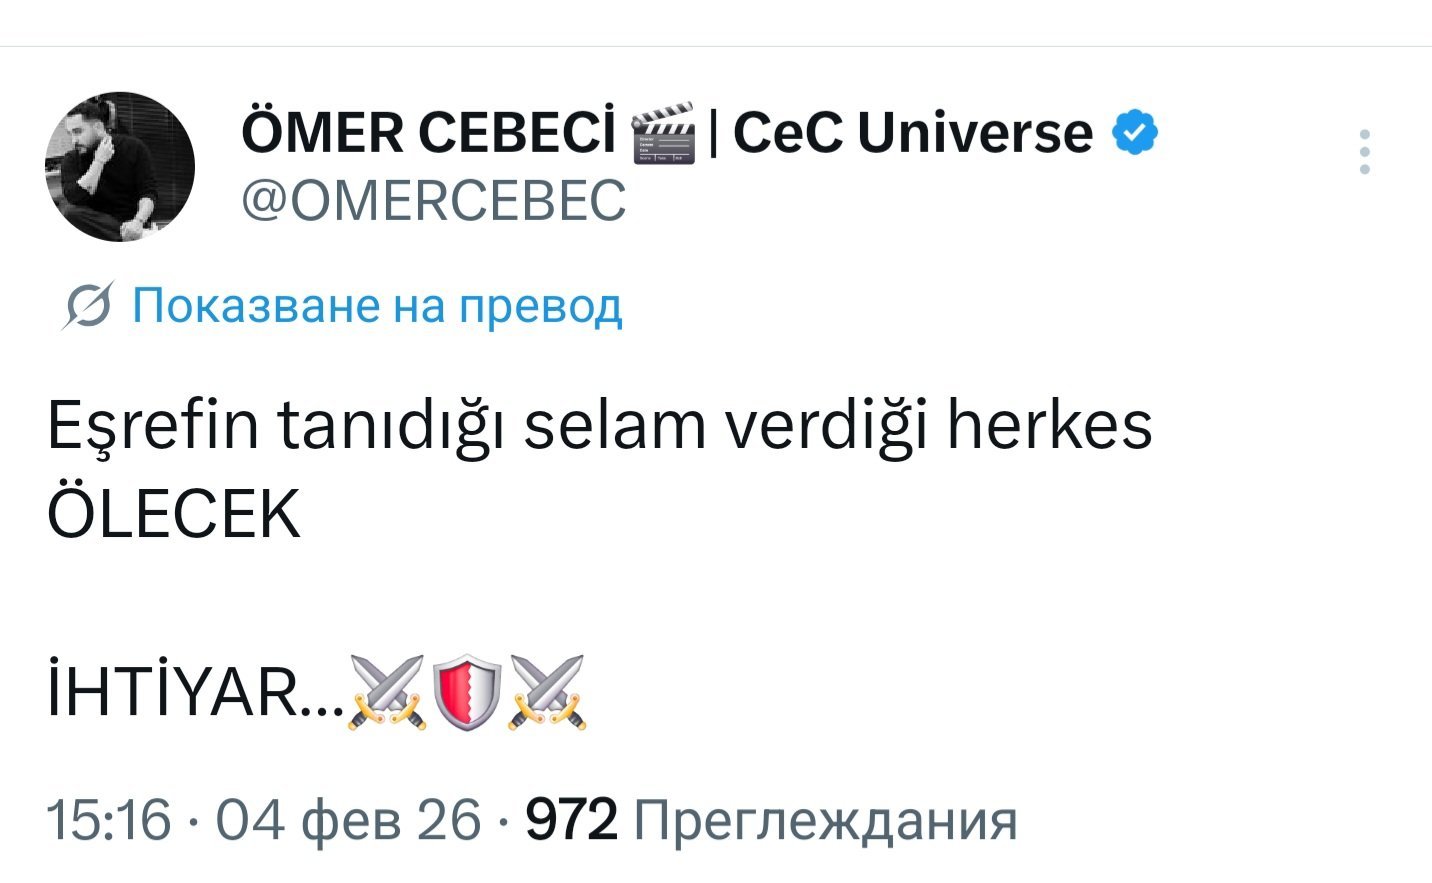Click the word herkes in the tweet
The height and width of the screenshot is (883, 1432).
click(x=1049, y=427)
